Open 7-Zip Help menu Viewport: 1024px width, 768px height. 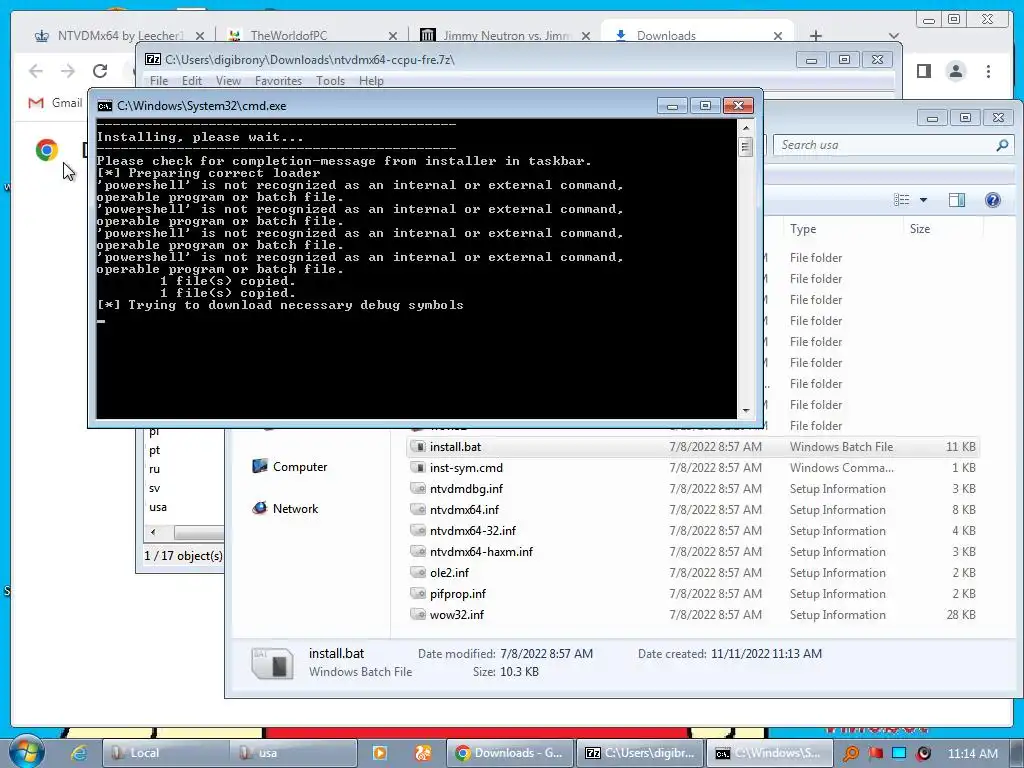pos(371,81)
